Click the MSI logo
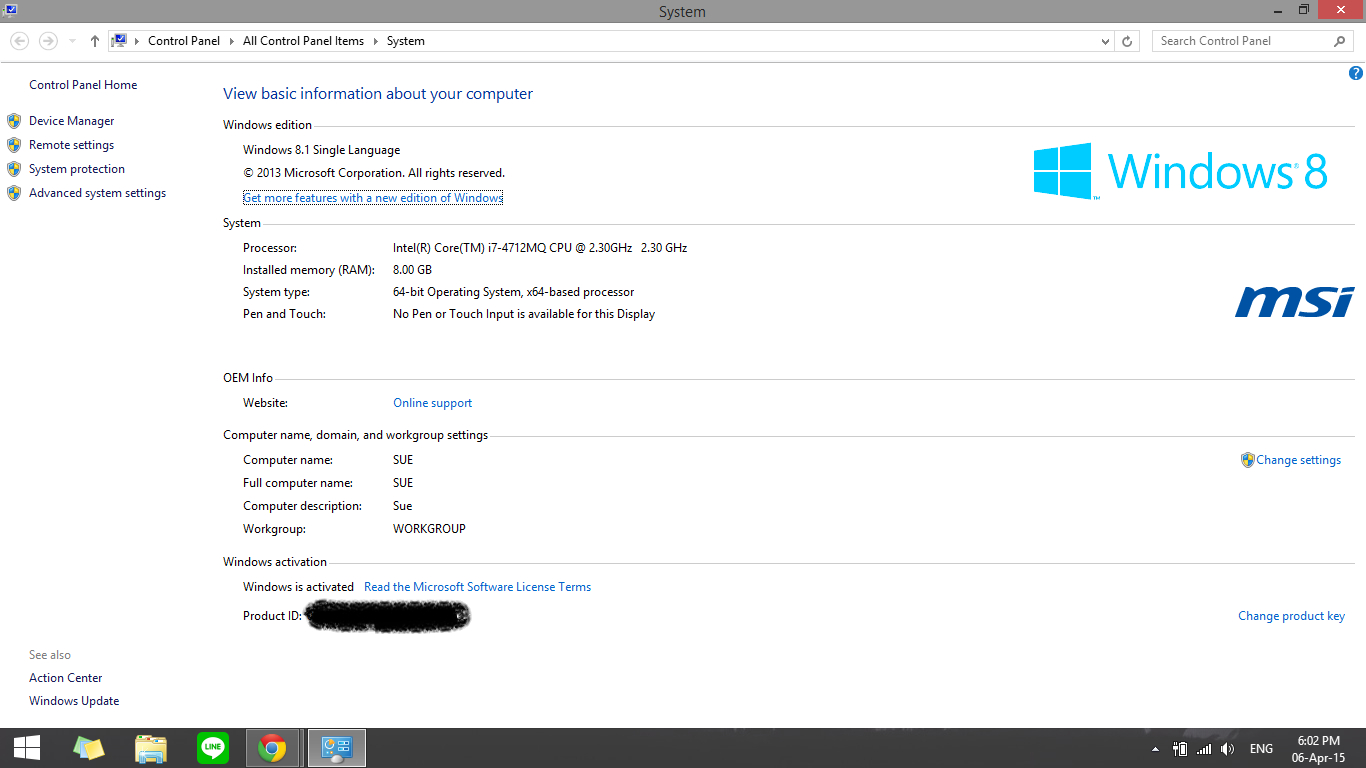 tap(1295, 301)
